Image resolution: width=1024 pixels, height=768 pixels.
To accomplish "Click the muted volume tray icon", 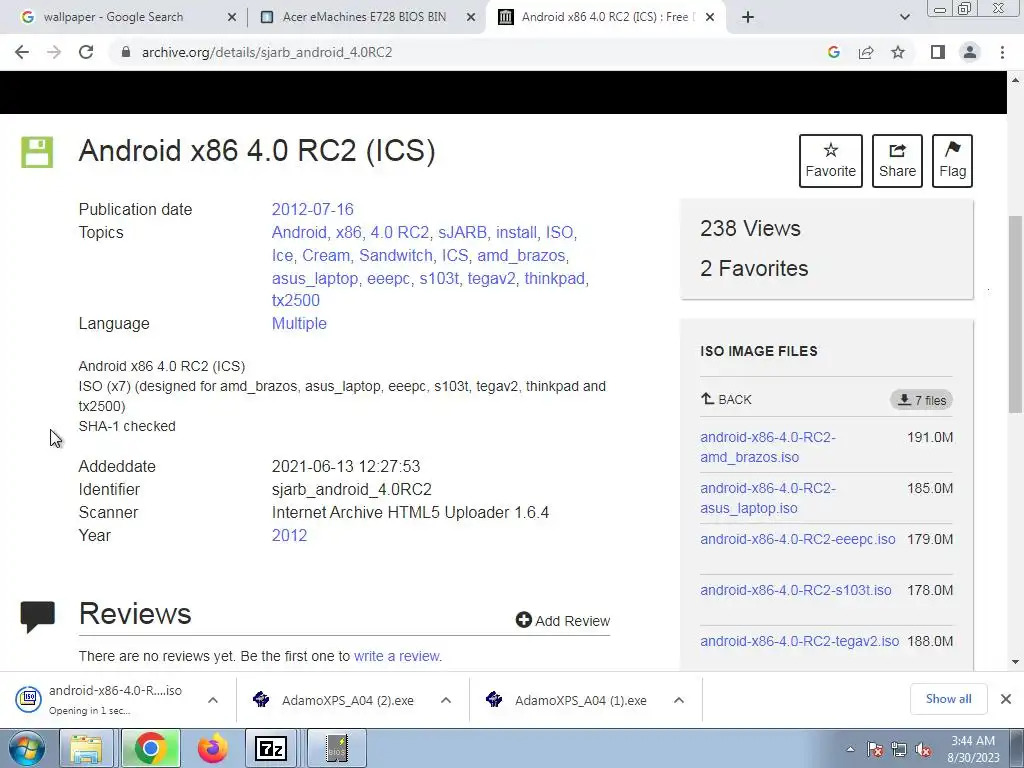I will click(x=923, y=750).
